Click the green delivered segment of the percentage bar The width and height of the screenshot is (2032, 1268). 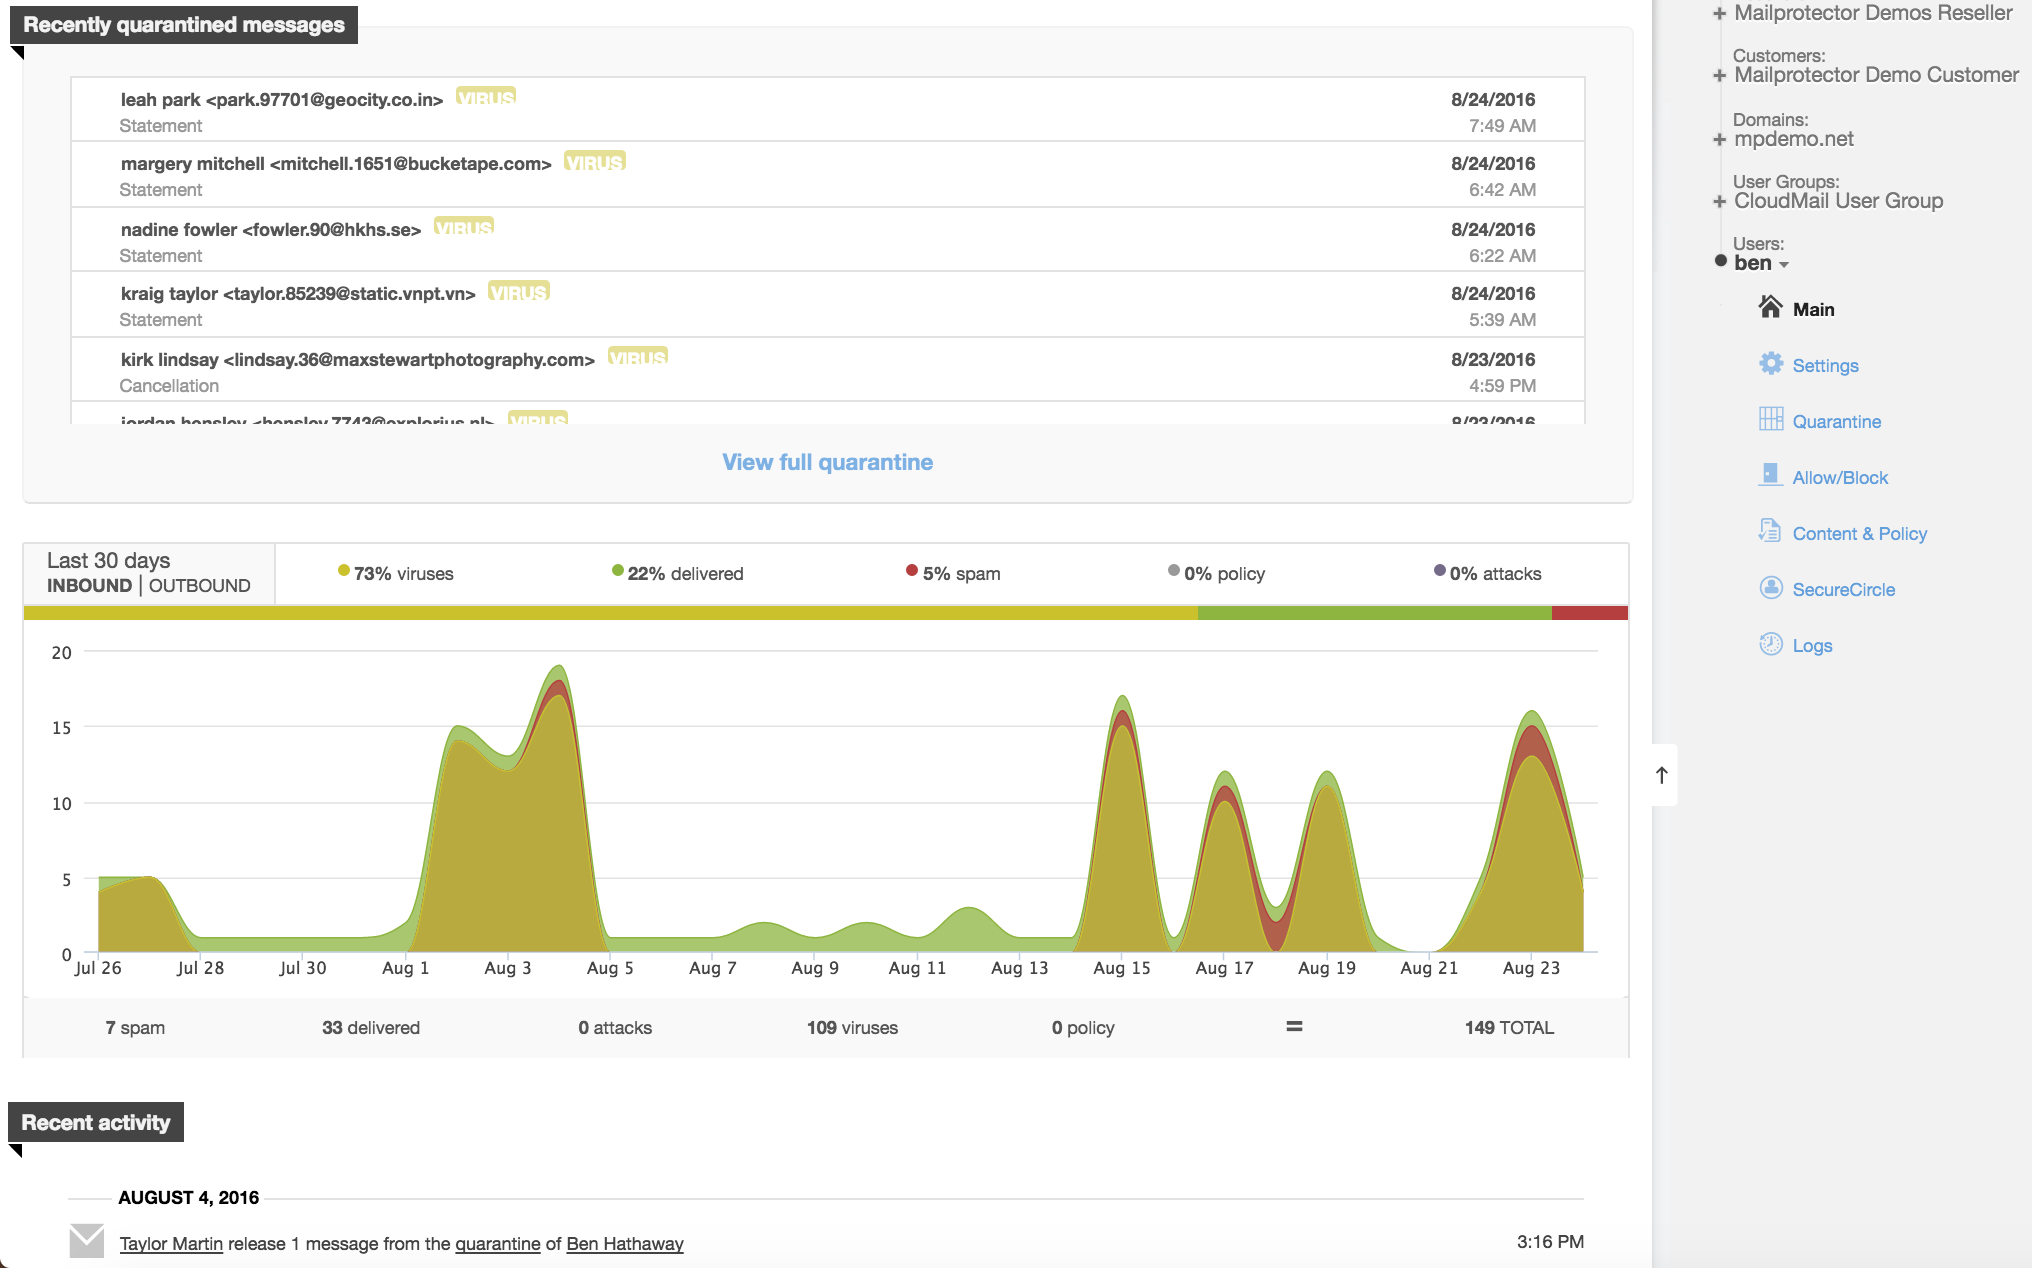(x=1374, y=613)
